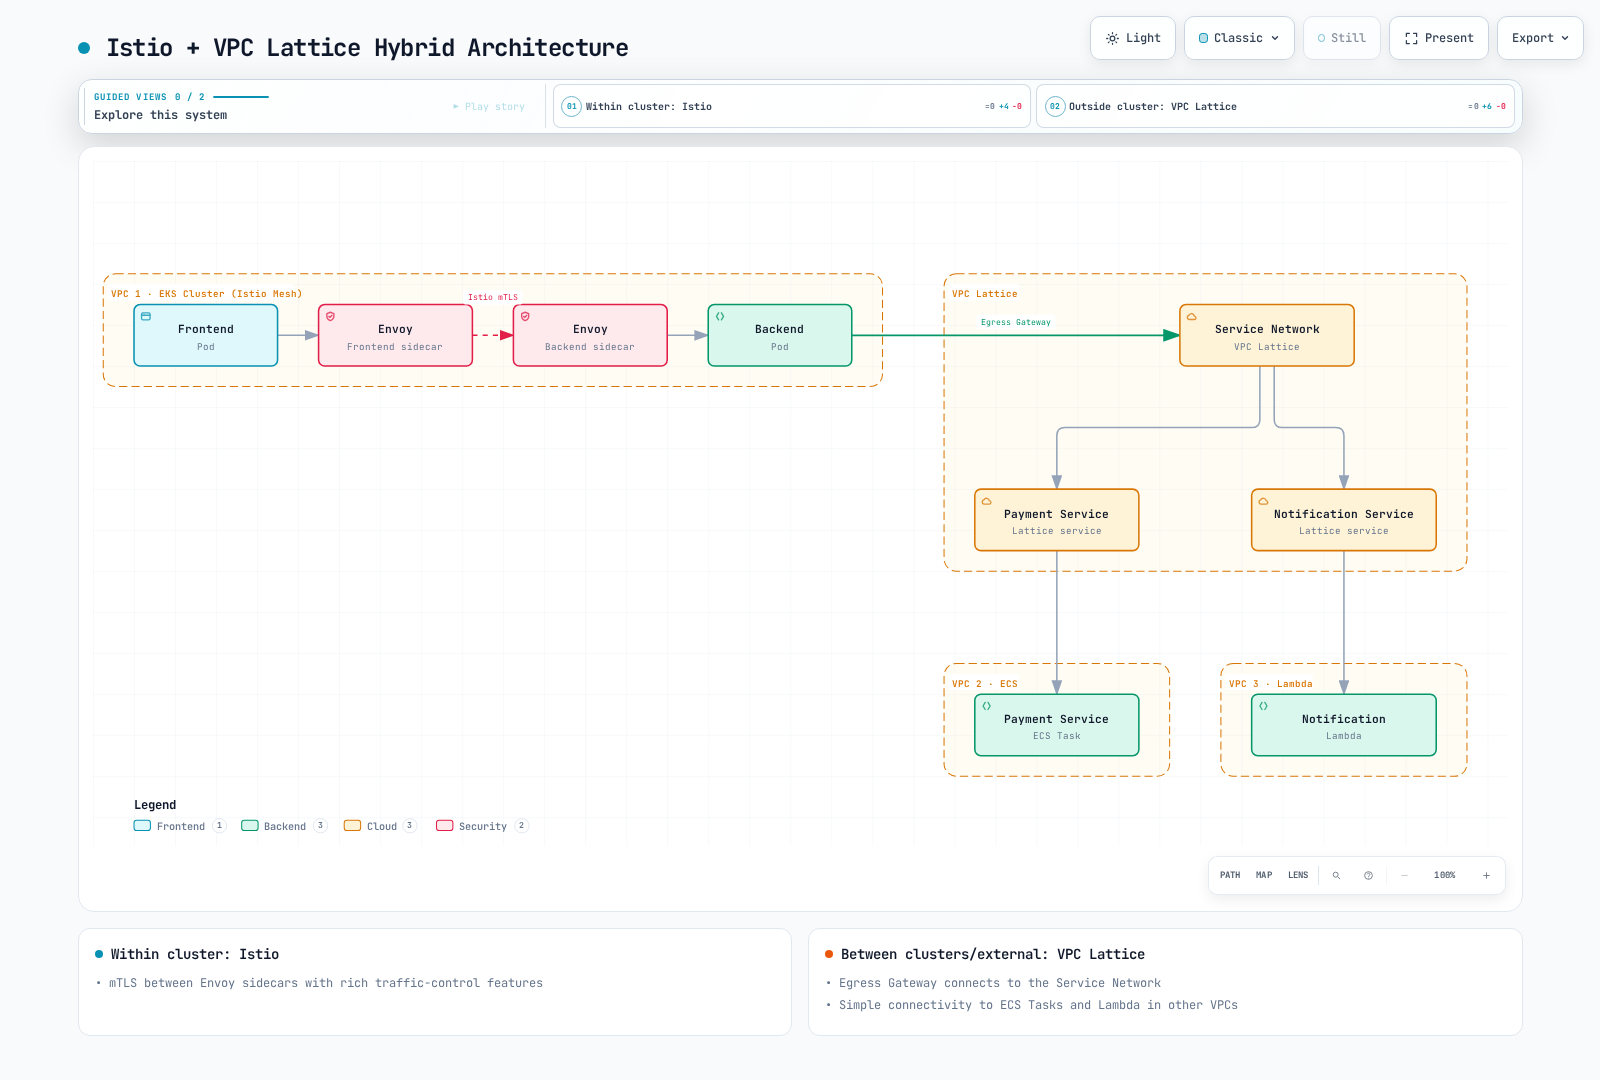Activate PATH mode in canvas toolbar

click(1230, 875)
